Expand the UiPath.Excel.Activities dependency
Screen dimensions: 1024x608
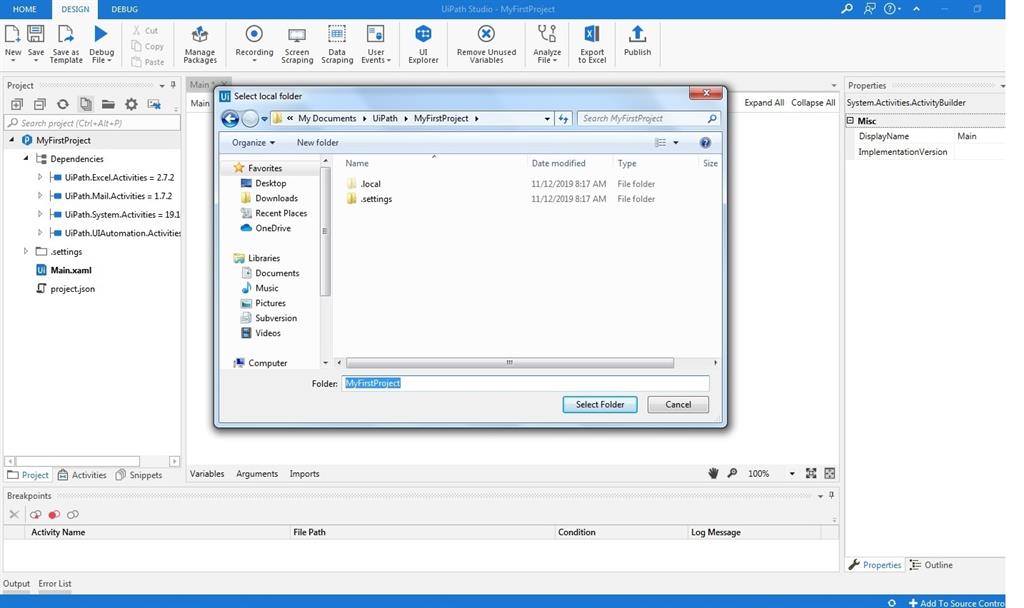click(x=39, y=177)
